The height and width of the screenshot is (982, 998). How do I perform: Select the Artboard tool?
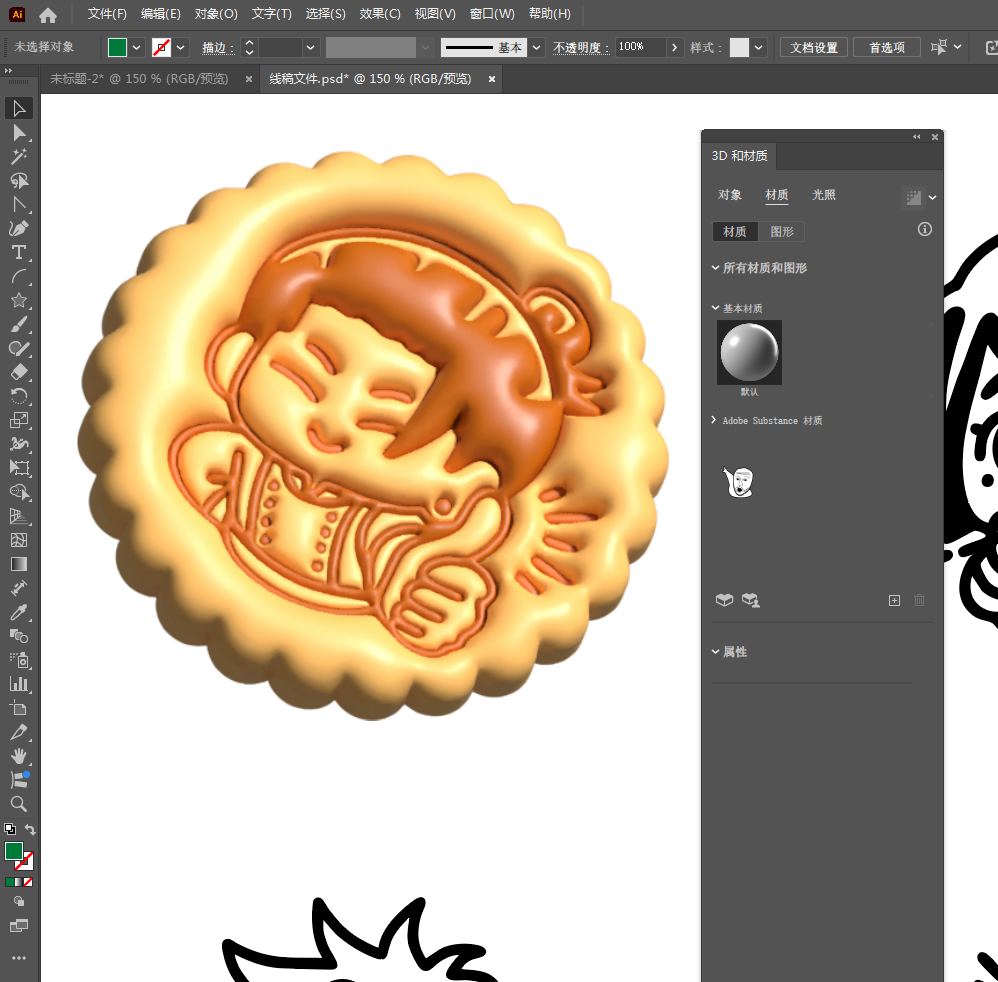(19, 708)
